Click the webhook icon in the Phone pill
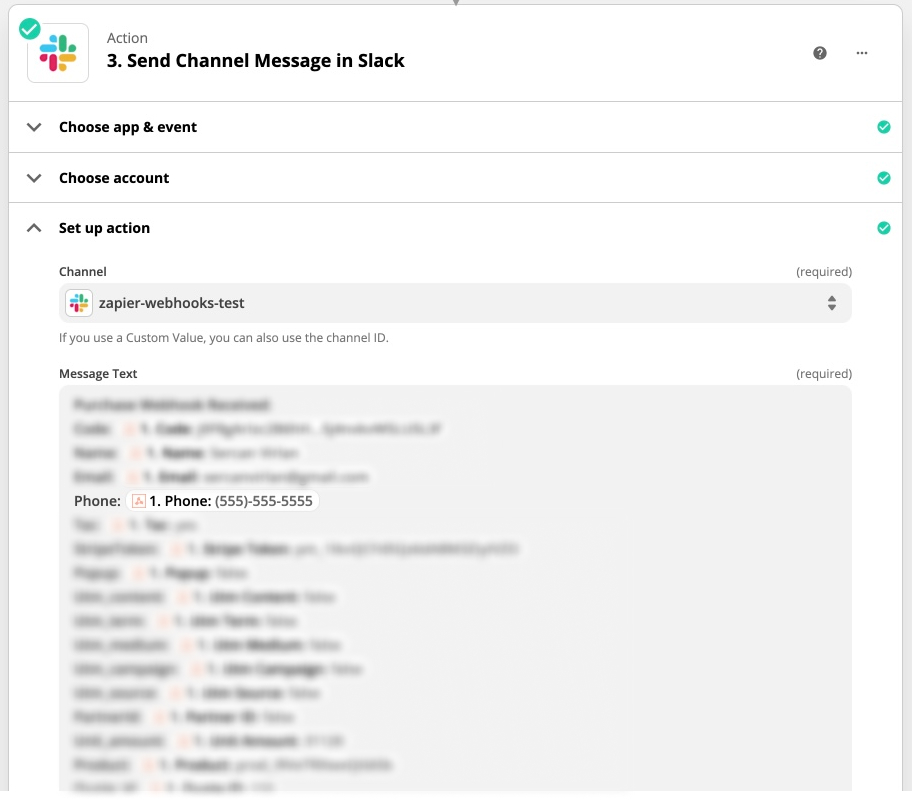 click(140, 501)
